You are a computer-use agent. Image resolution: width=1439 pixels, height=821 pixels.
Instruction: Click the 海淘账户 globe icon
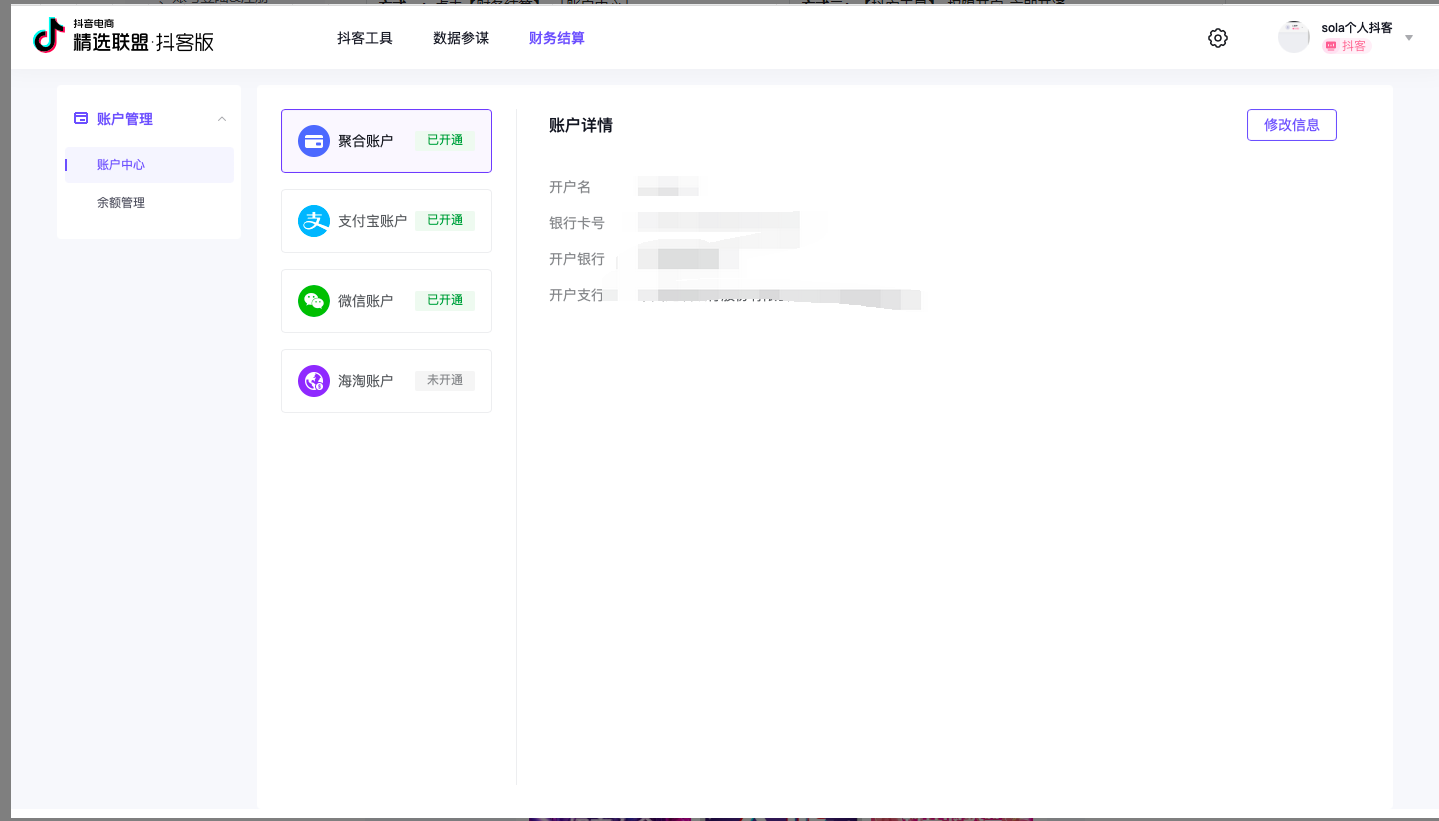314,381
